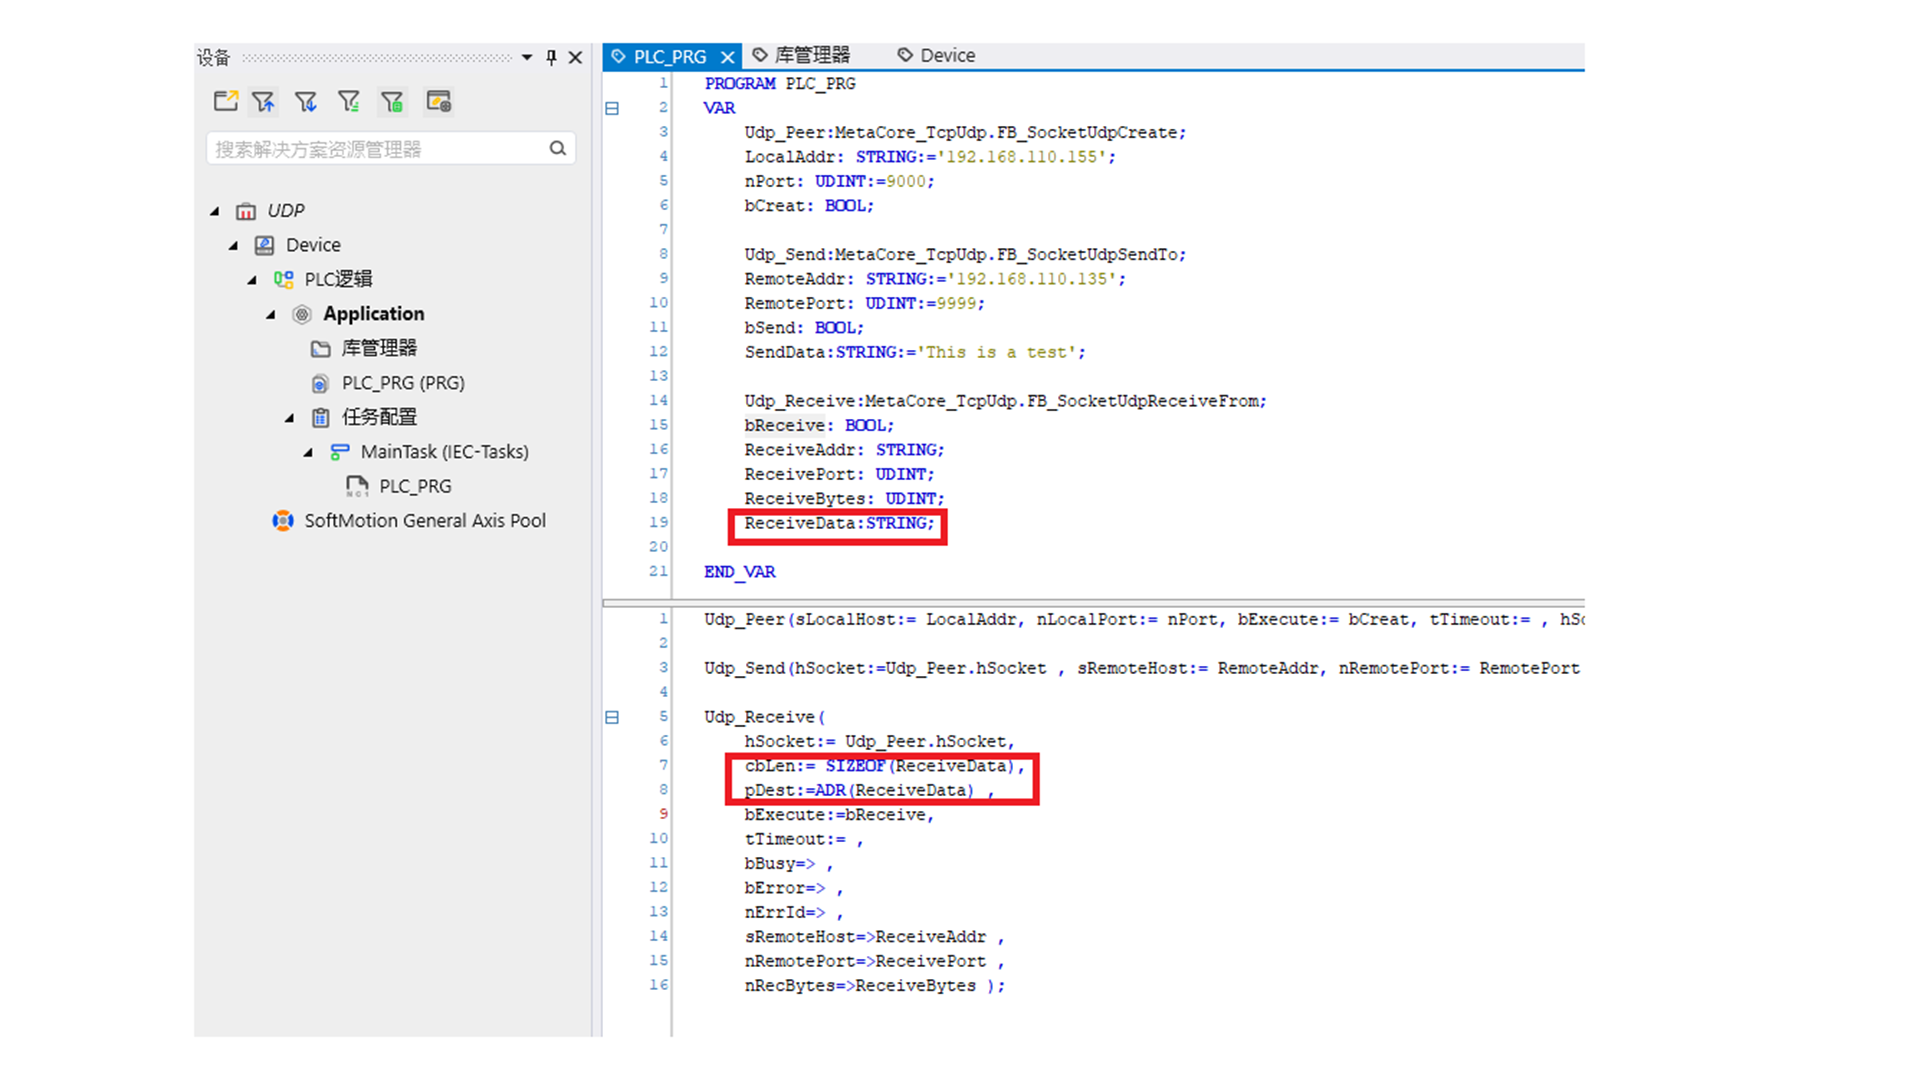Collapse the UDP project tree node
Viewport: 1920px width, 1080px height.
tap(215, 211)
